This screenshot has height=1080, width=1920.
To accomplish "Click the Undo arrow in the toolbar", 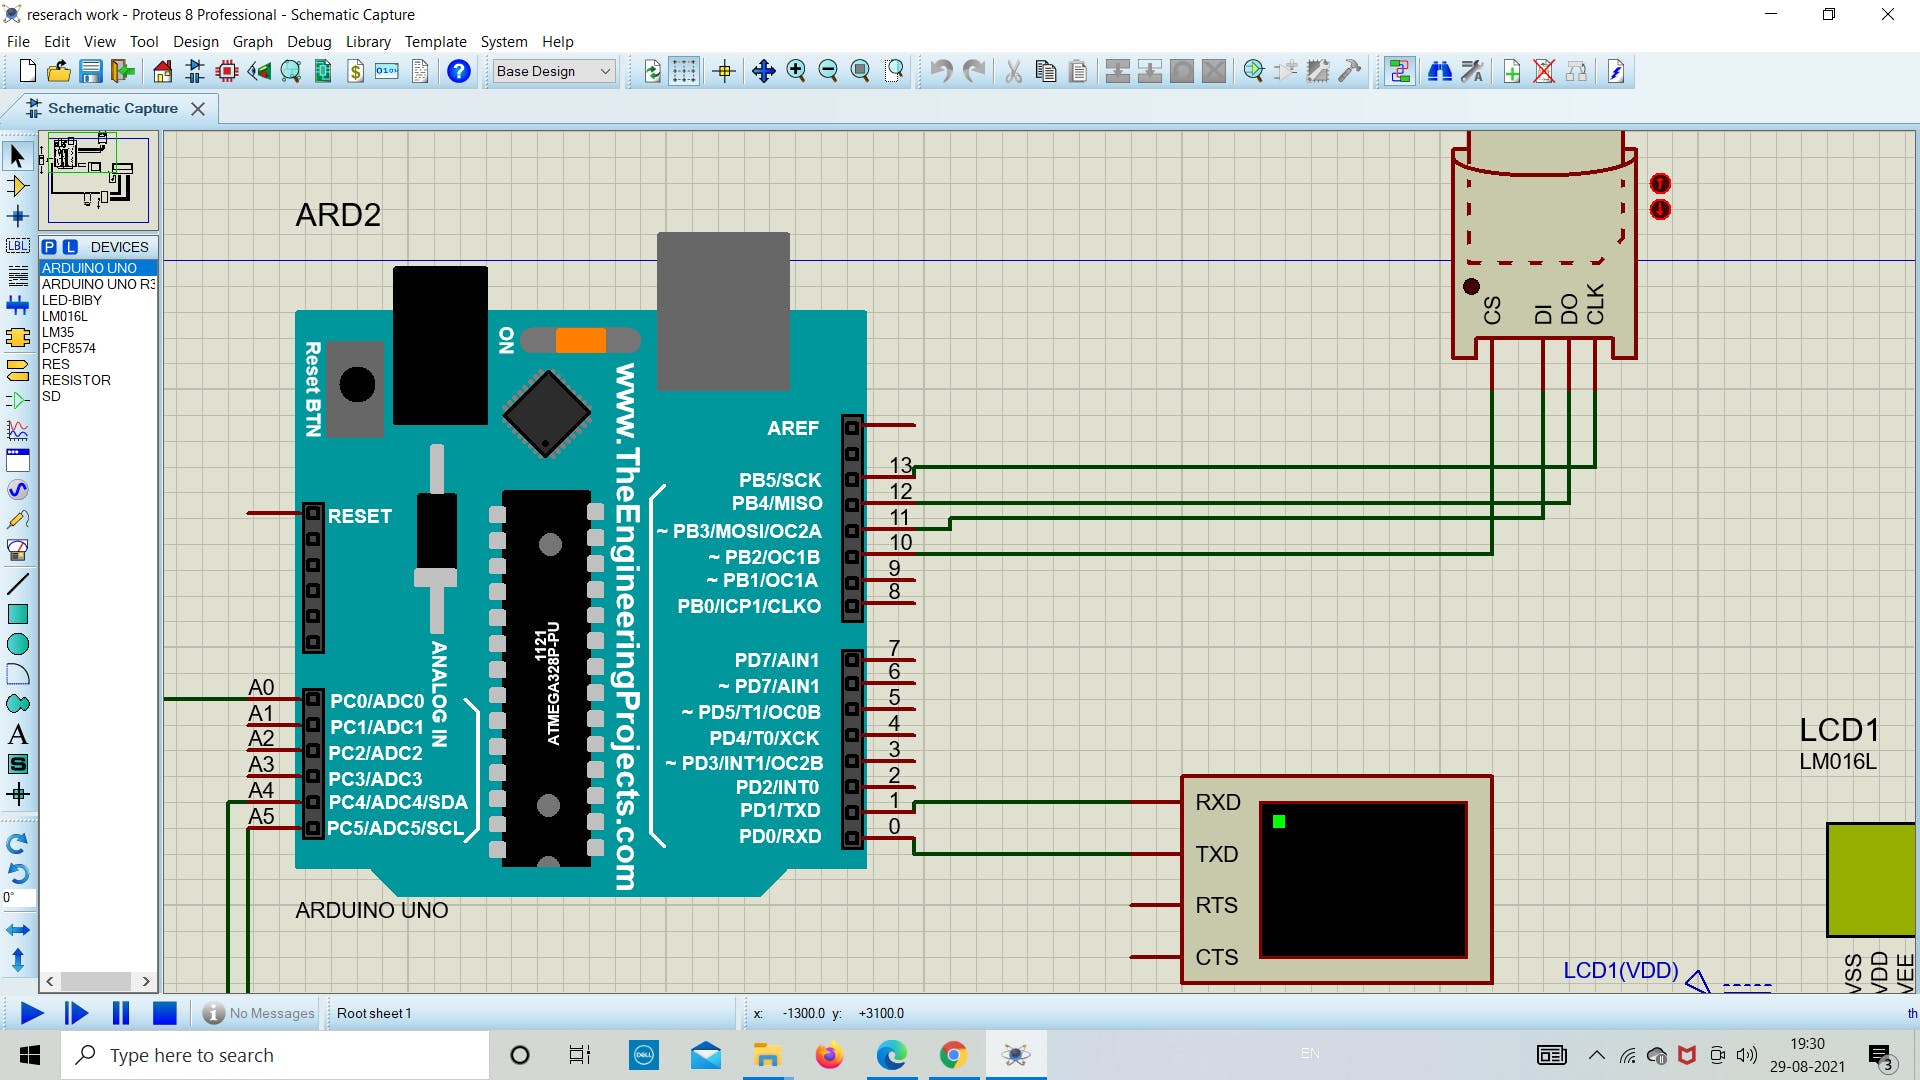I will pos(941,71).
